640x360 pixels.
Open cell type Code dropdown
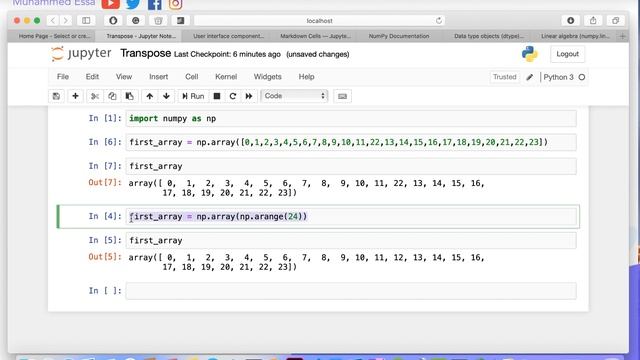coord(294,96)
